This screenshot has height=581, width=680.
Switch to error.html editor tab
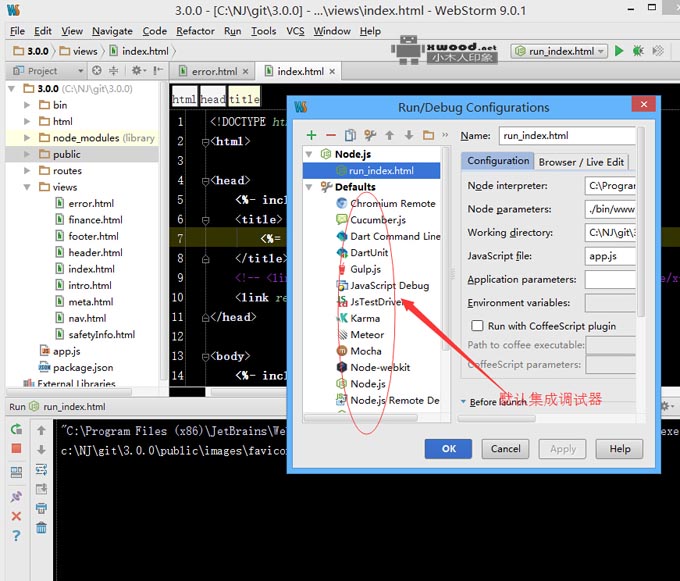[x=214, y=72]
